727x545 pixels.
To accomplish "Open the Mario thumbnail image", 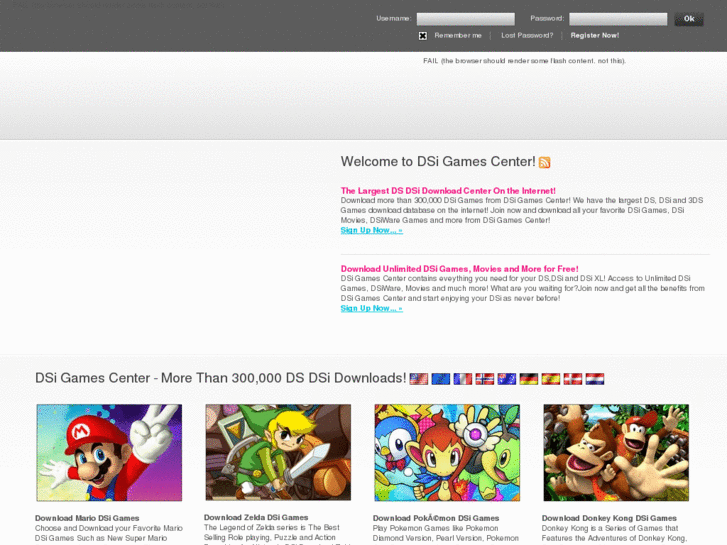I will (x=109, y=453).
